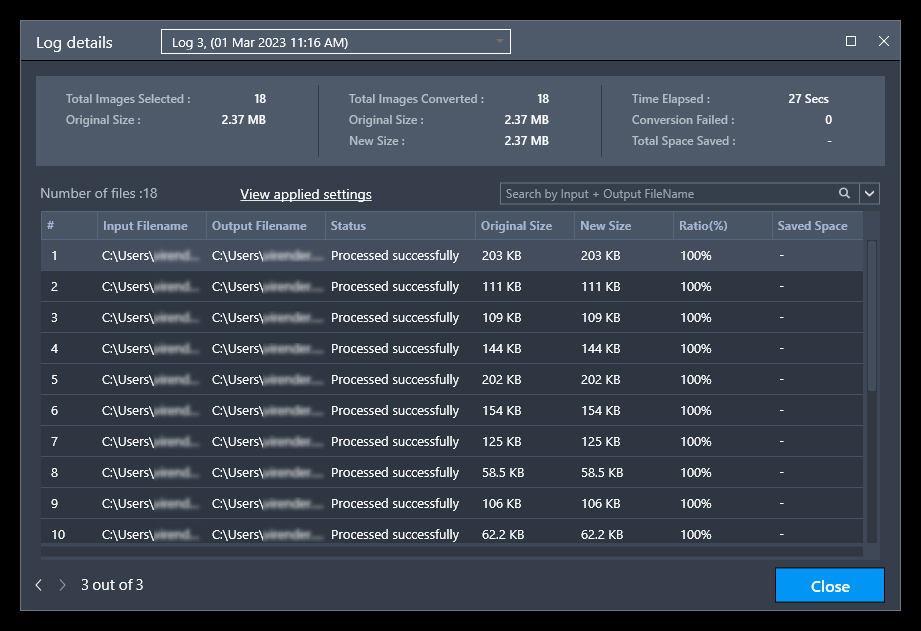Select row 5 with 202 KB file
Viewport: 921px width, 631px height.
click(452, 380)
